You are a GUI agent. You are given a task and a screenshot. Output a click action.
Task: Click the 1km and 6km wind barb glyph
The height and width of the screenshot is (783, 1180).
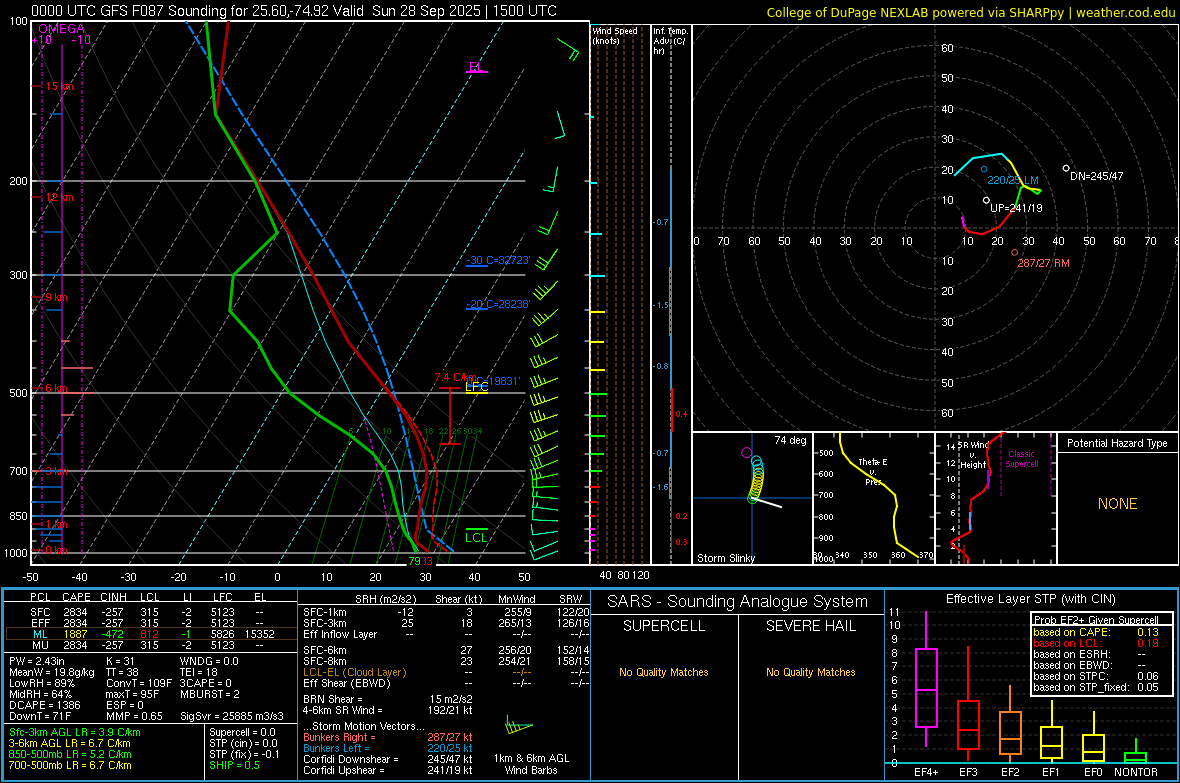tap(518, 727)
